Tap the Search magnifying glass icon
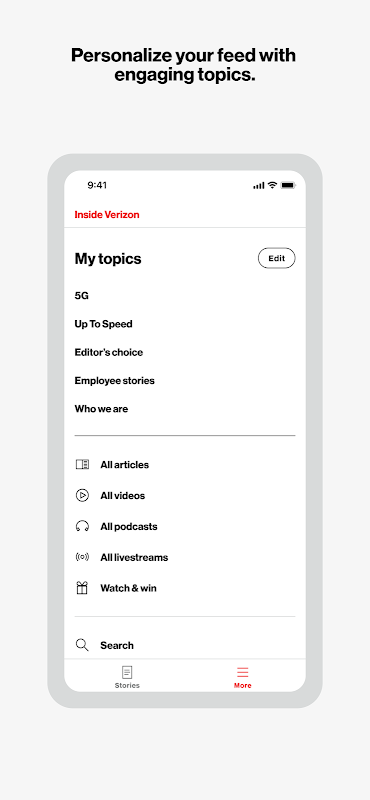The width and height of the screenshot is (370, 800). point(82,645)
